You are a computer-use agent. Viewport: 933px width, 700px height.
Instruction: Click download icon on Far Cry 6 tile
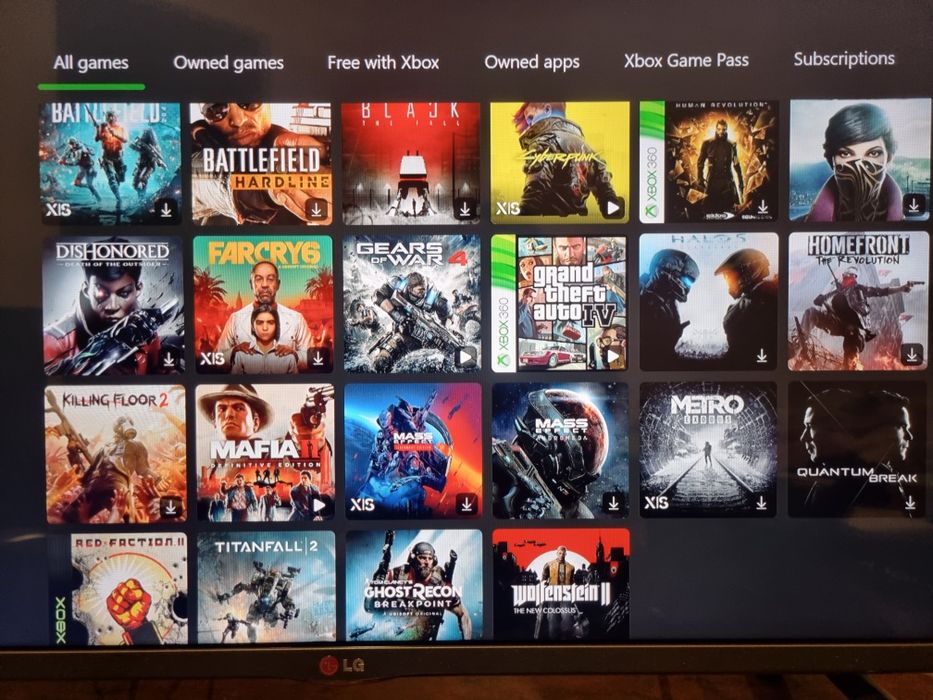pos(318,358)
